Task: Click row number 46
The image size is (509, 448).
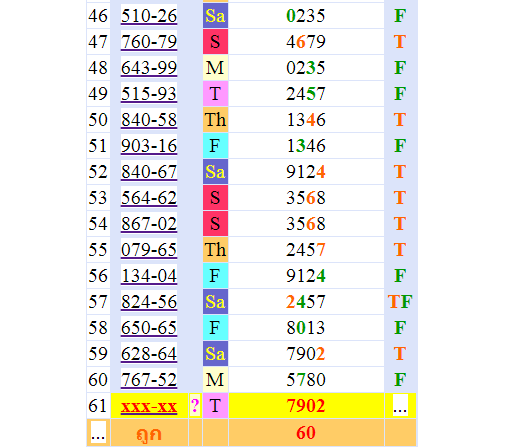Action: (x=98, y=16)
